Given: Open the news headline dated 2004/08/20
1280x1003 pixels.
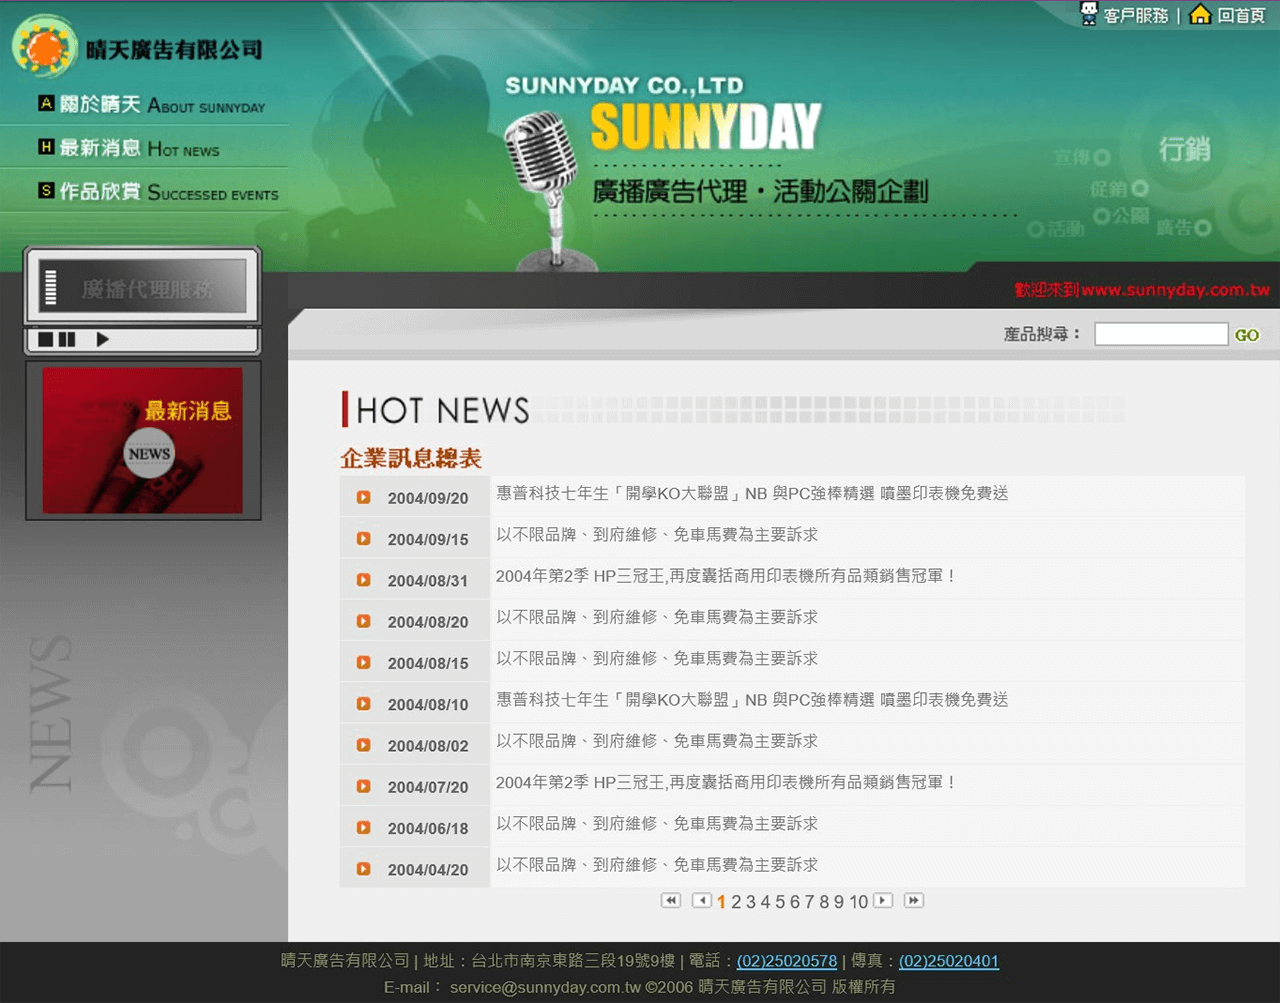Looking at the screenshot, I should coord(657,617).
